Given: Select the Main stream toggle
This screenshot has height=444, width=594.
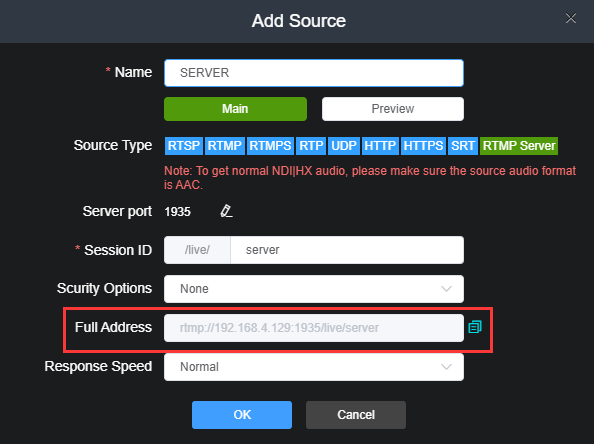Looking at the screenshot, I should click(235, 109).
